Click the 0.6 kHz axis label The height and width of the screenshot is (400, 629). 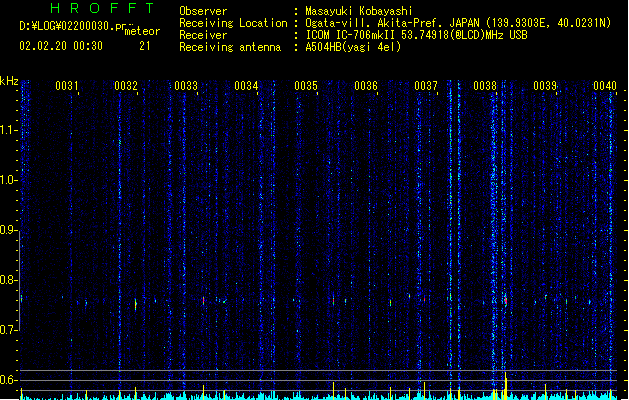pos(8,380)
